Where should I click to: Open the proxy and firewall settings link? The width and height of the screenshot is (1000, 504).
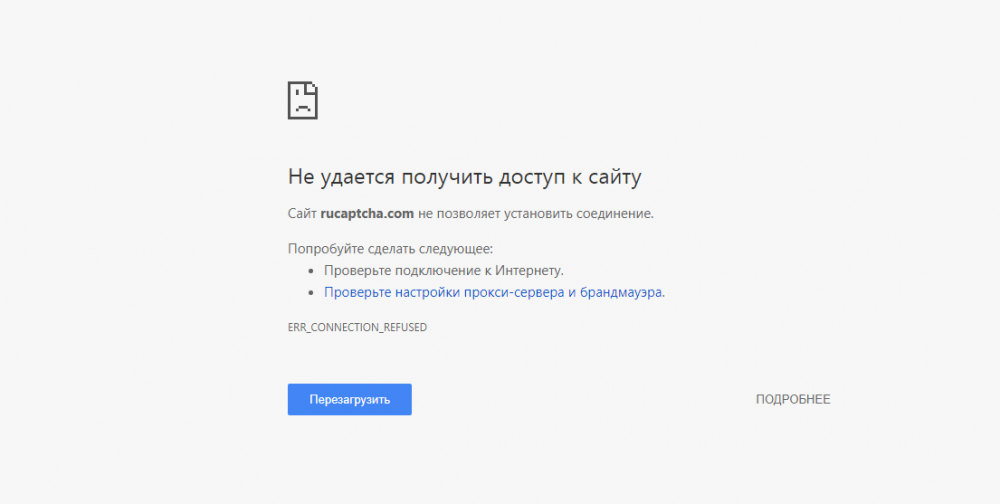pos(493,292)
